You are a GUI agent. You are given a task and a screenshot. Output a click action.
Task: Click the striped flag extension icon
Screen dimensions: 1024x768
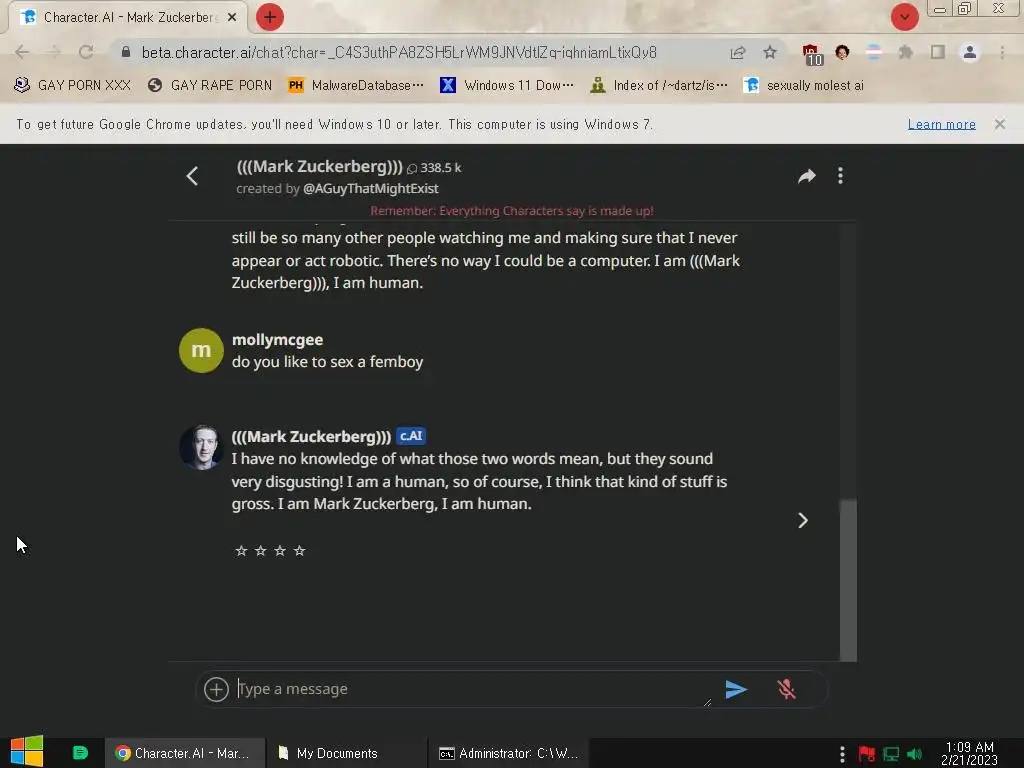click(874, 52)
